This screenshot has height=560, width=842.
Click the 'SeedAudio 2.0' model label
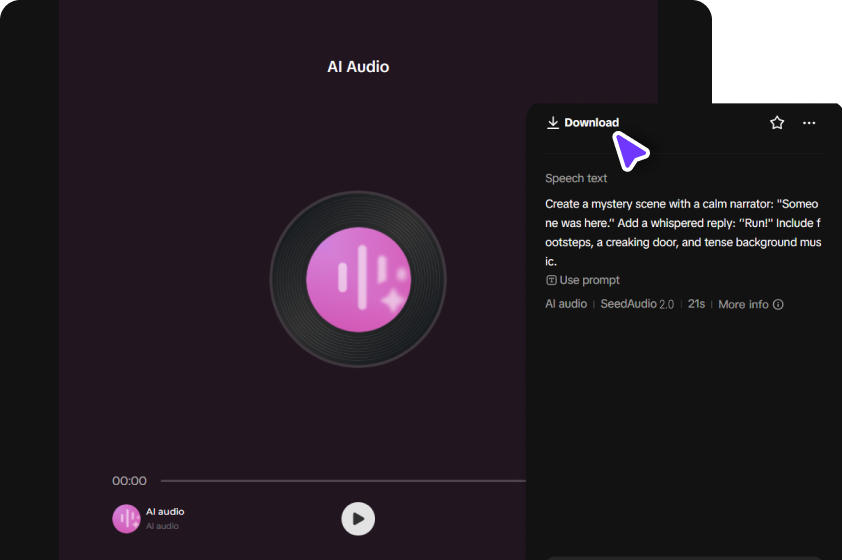point(637,304)
